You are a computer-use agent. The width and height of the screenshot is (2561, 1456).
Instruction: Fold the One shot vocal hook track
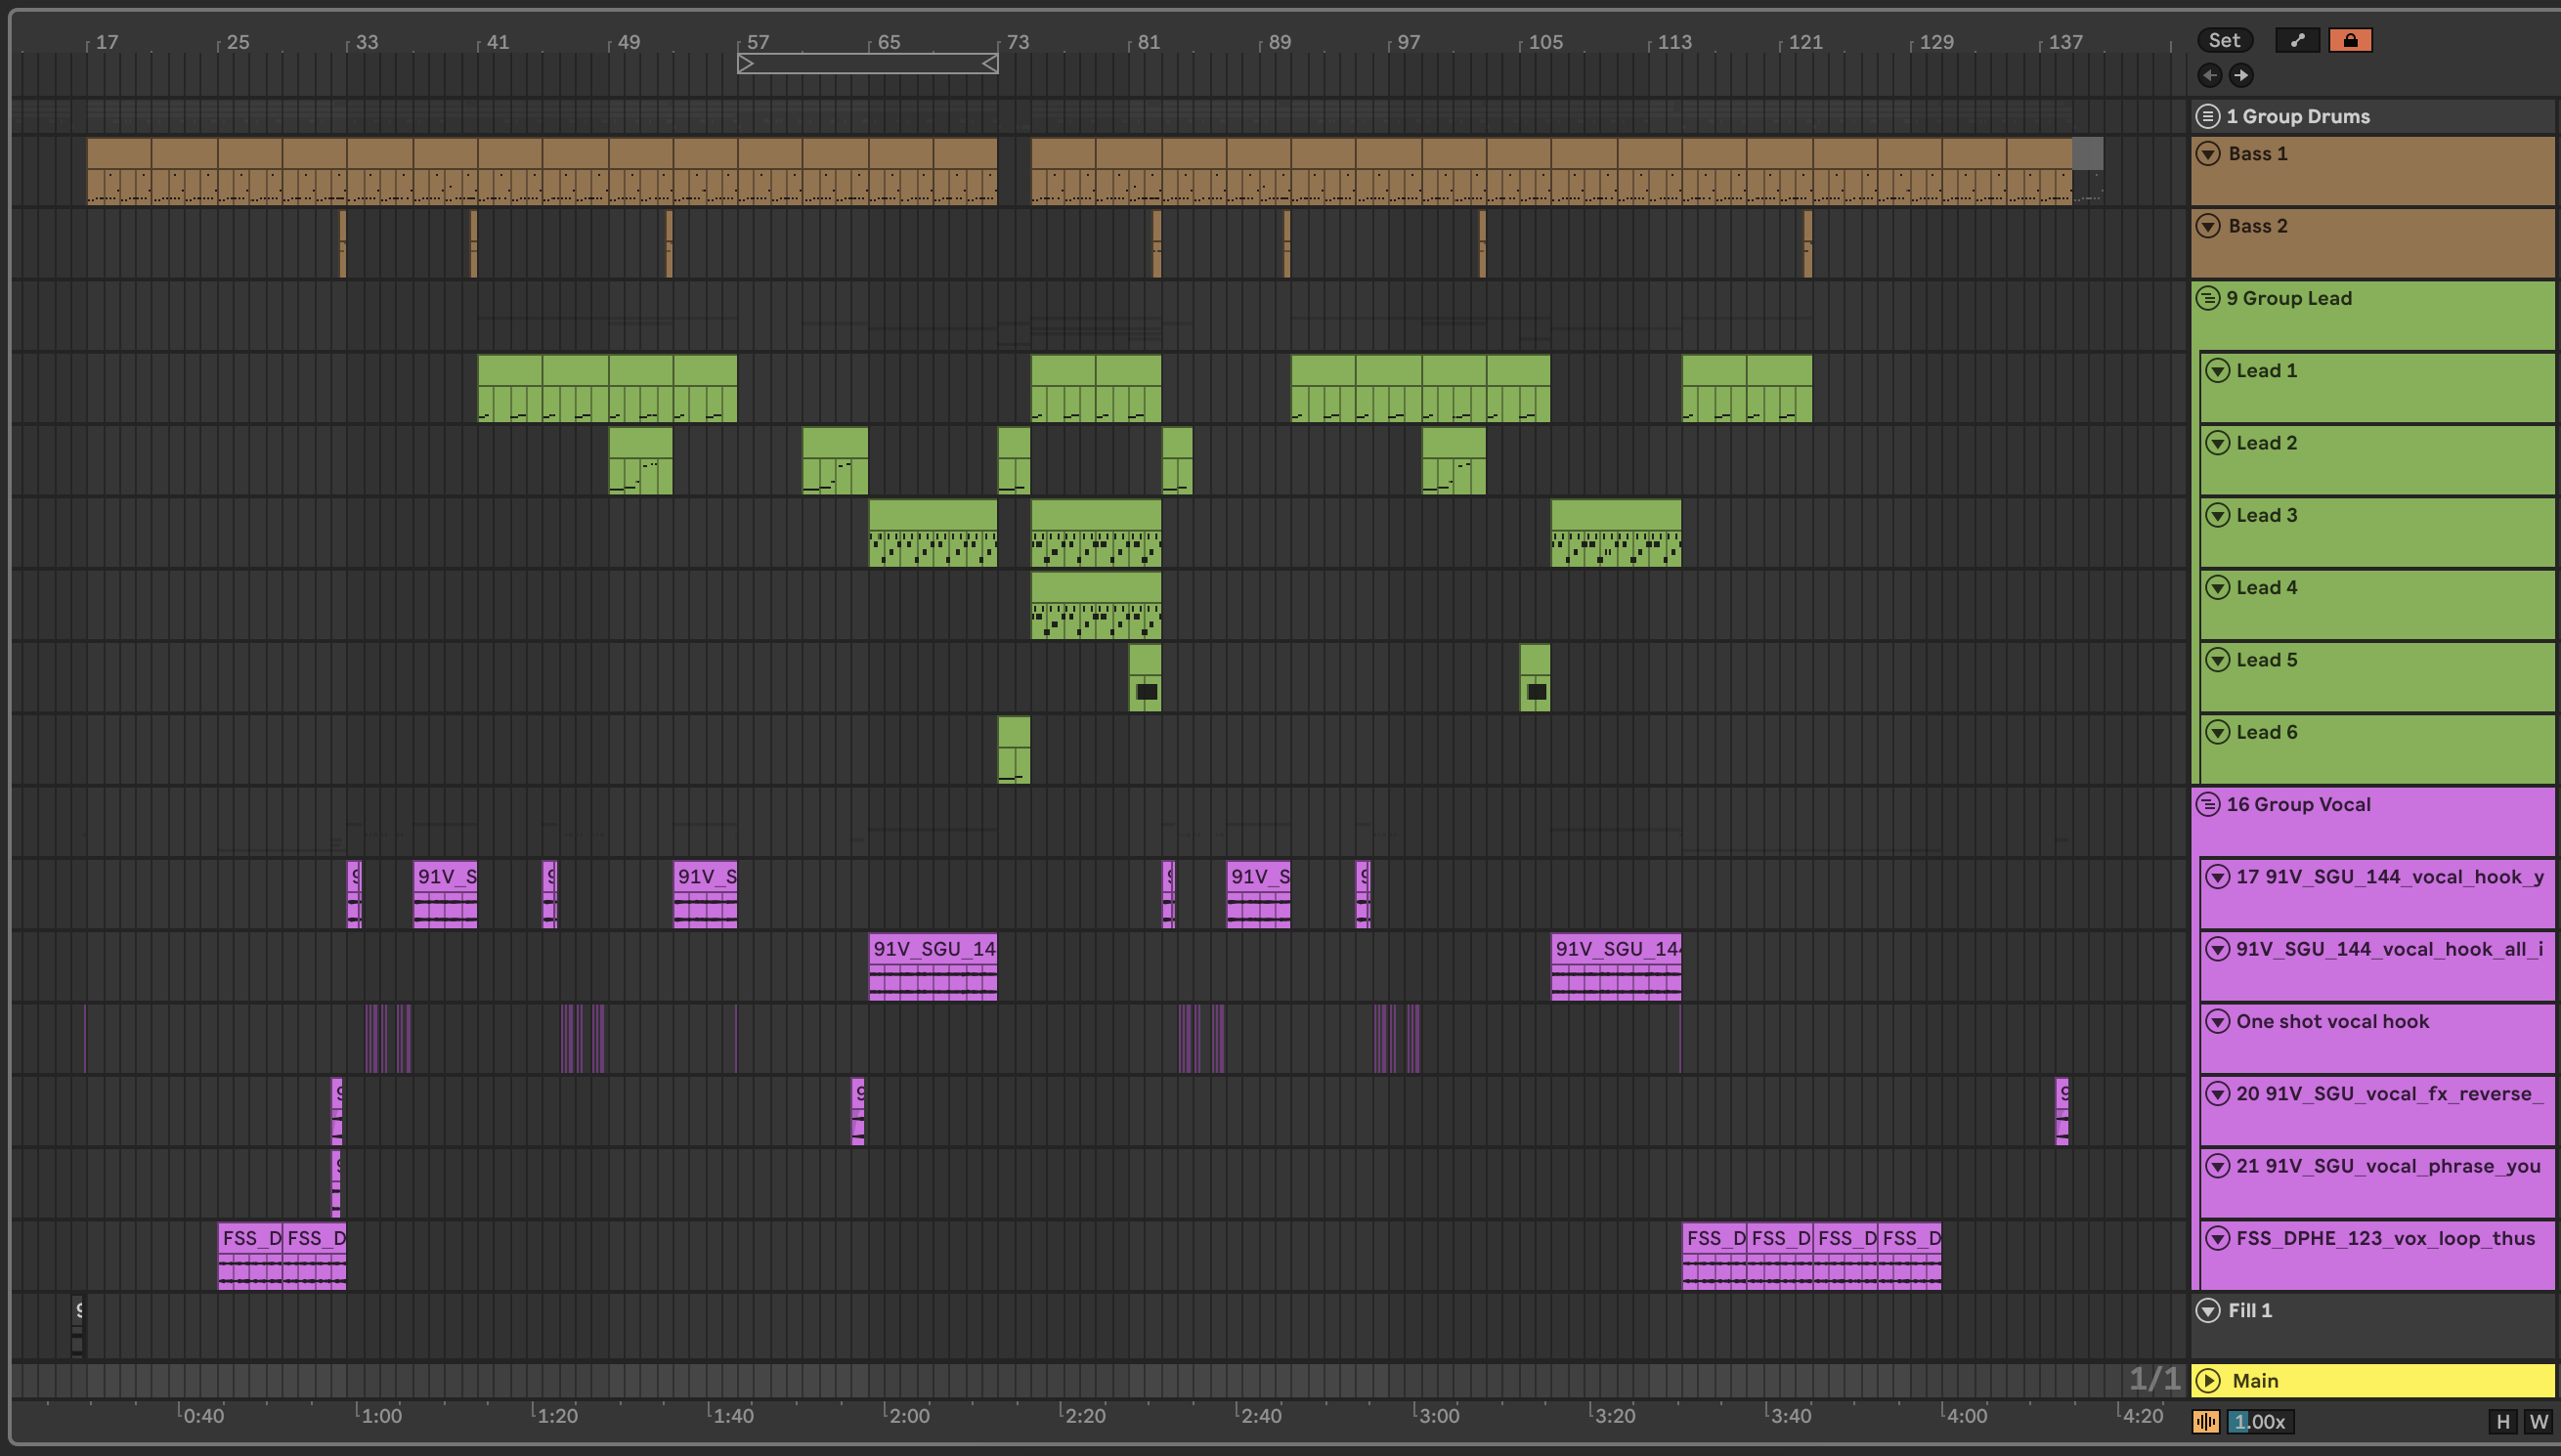pos(2218,1021)
